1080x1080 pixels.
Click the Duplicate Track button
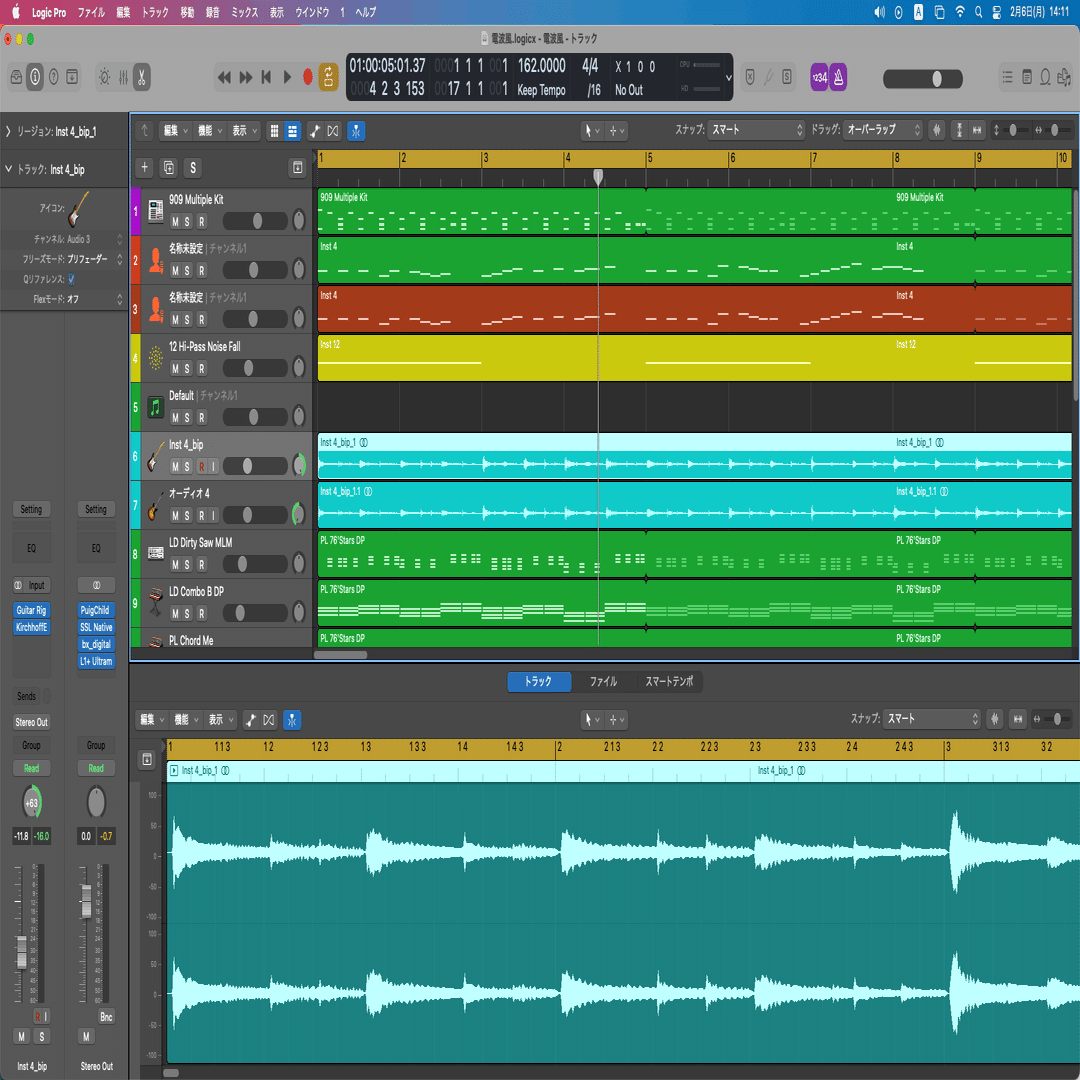coord(169,167)
